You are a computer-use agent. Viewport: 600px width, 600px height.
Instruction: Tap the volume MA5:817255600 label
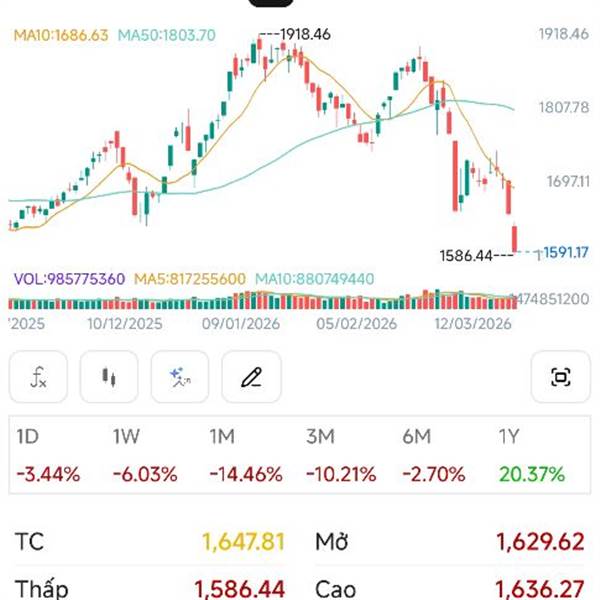189,279
